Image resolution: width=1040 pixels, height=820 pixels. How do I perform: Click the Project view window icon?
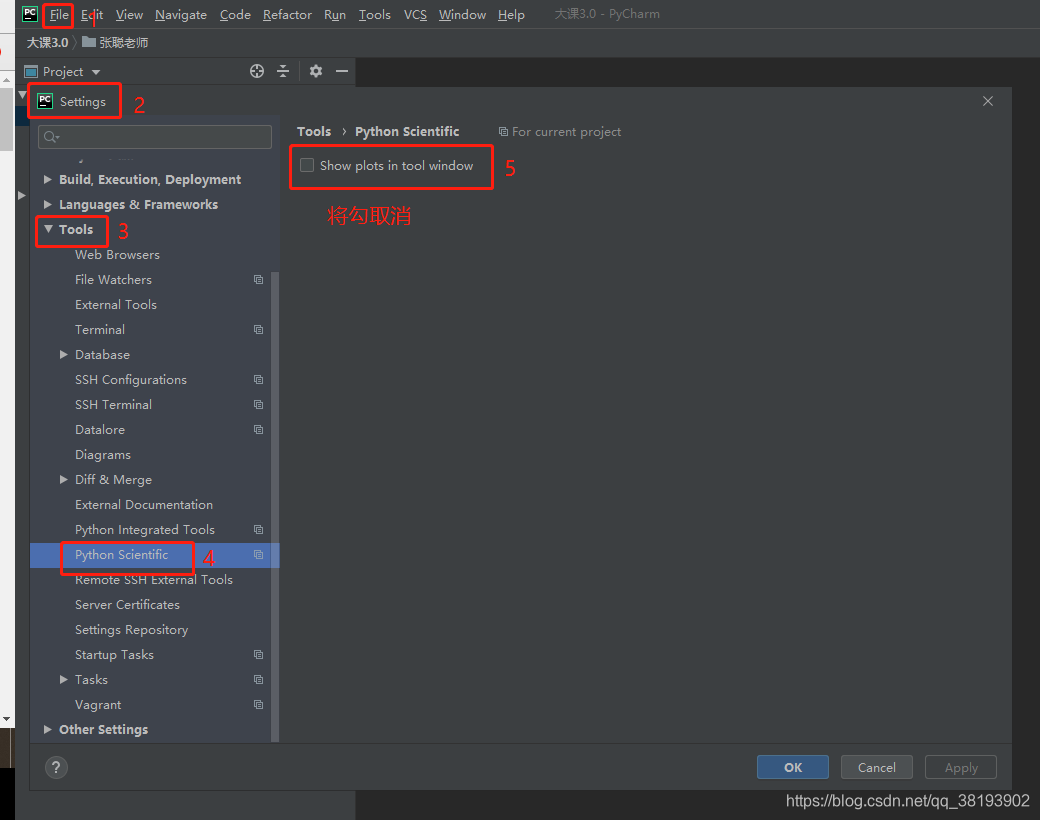tap(31, 72)
